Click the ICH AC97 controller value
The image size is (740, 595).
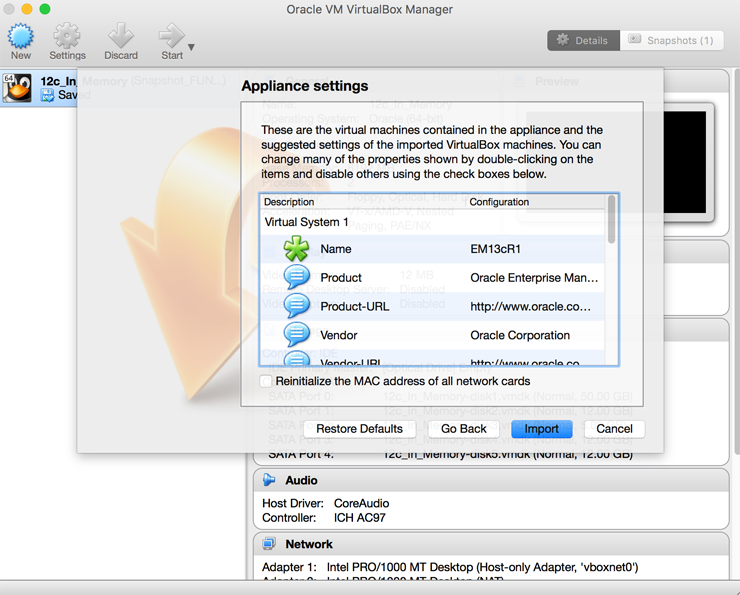[360, 518]
